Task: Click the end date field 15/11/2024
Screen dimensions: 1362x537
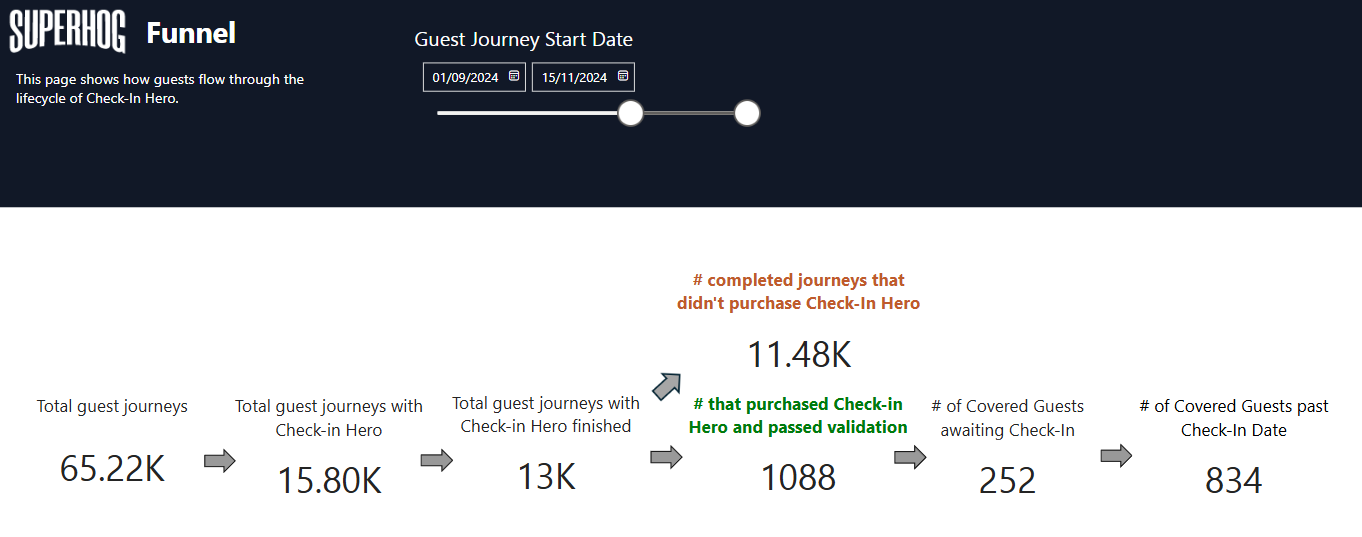Action: (x=574, y=77)
